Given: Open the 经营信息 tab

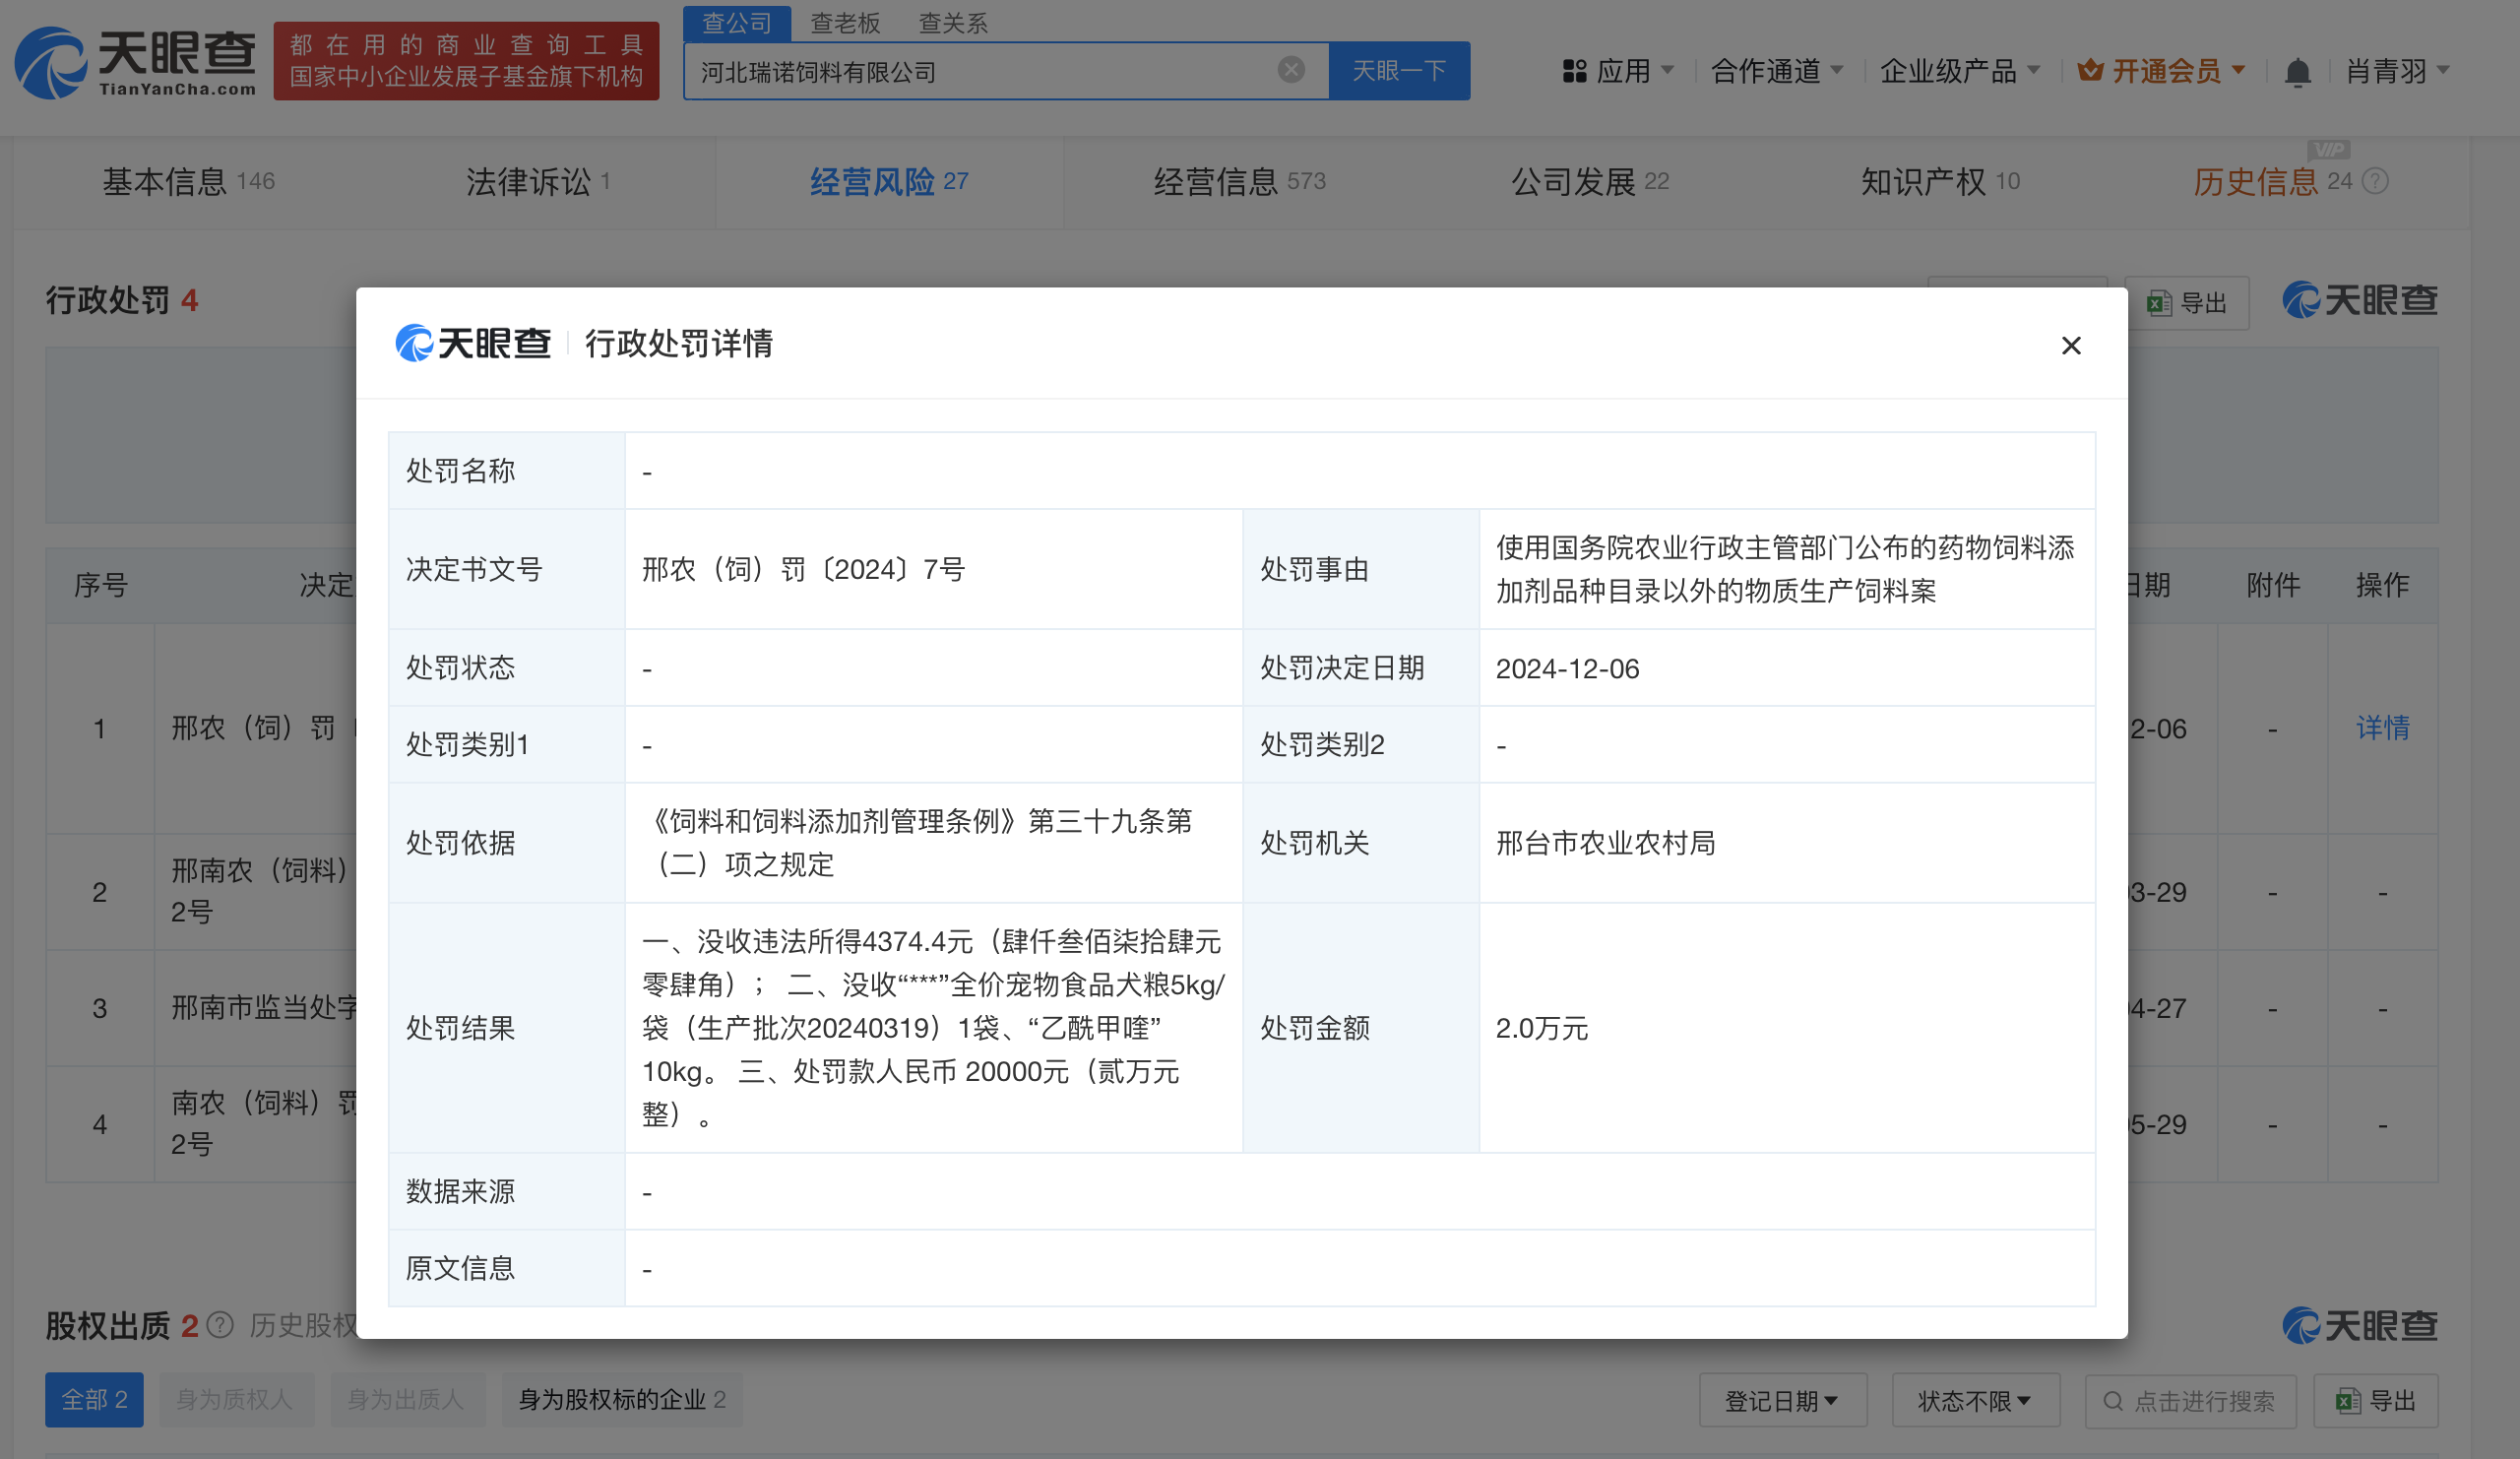Looking at the screenshot, I should 1240,181.
